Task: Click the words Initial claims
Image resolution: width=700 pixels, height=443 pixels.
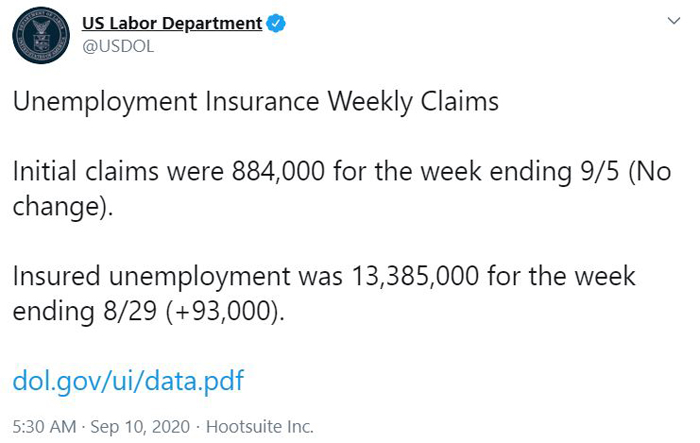Action: click(86, 171)
